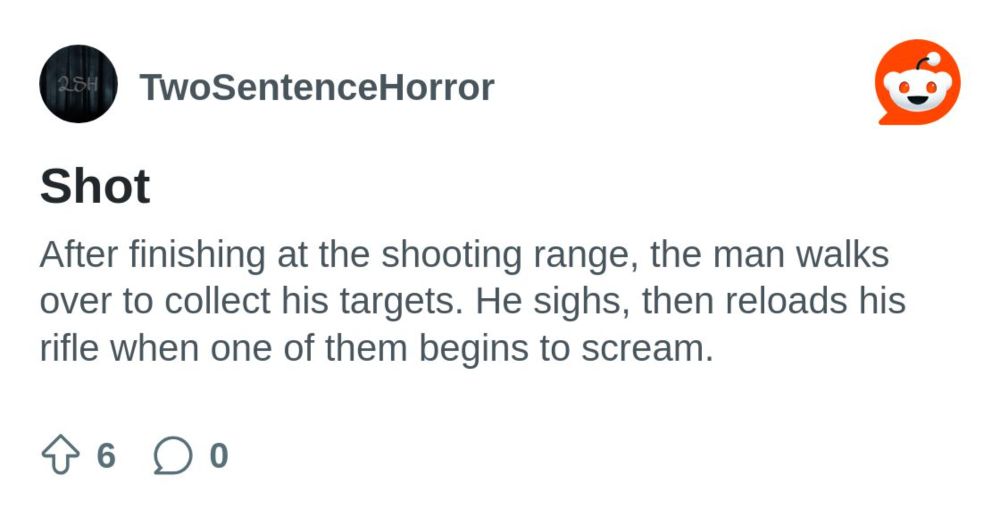Image resolution: width=1000 pixels, height=521 pixels.
Task: Upvote the post titled Shot
Action: [61, 455]
